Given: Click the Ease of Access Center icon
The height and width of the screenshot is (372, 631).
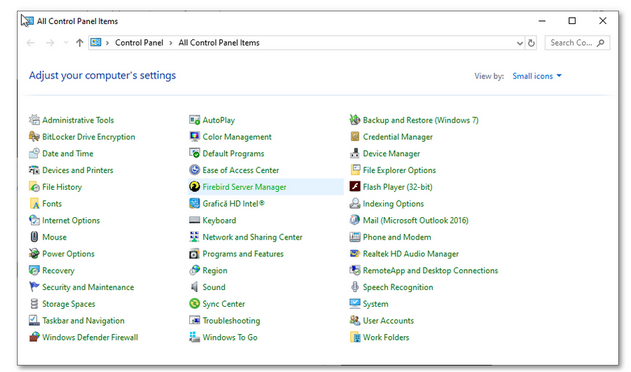Looking at the screenshot, I should tap(195, 170).
